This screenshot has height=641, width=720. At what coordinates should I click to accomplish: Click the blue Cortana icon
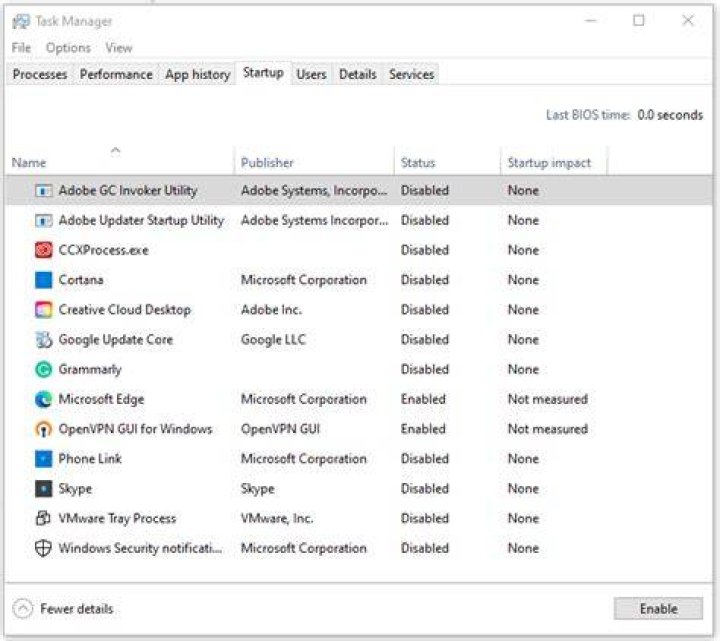point(44,280)
